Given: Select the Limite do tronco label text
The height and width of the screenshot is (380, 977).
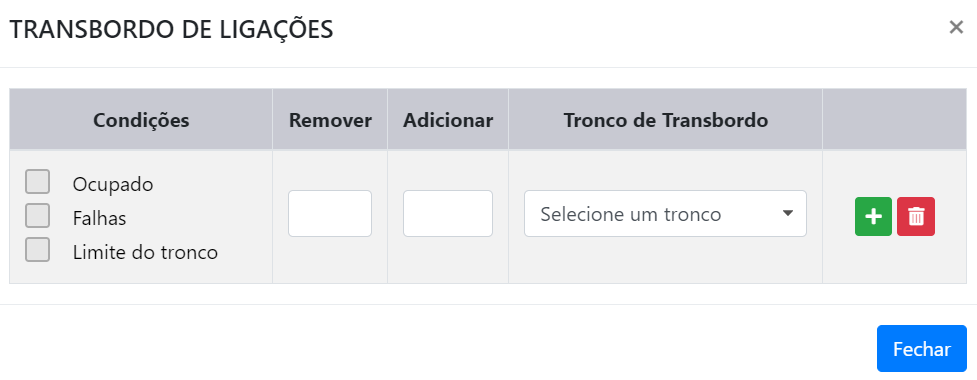Looking at the screenshot, I should 145,252.
